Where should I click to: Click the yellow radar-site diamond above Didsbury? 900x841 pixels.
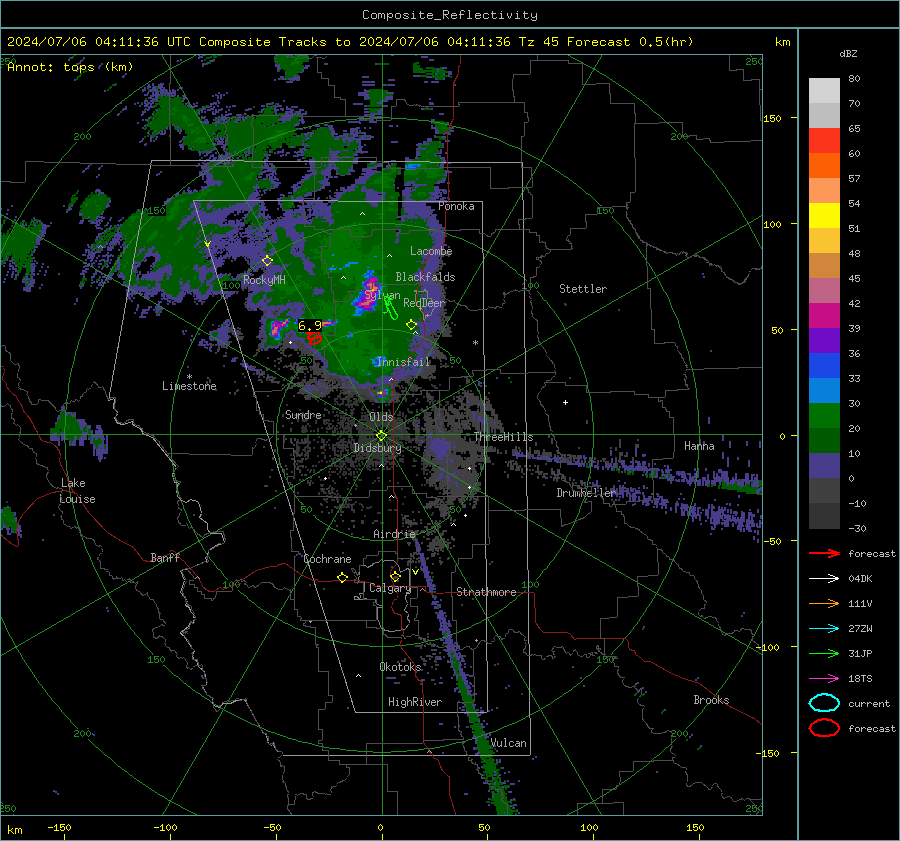pyautogui.click(x=381, y=436)
